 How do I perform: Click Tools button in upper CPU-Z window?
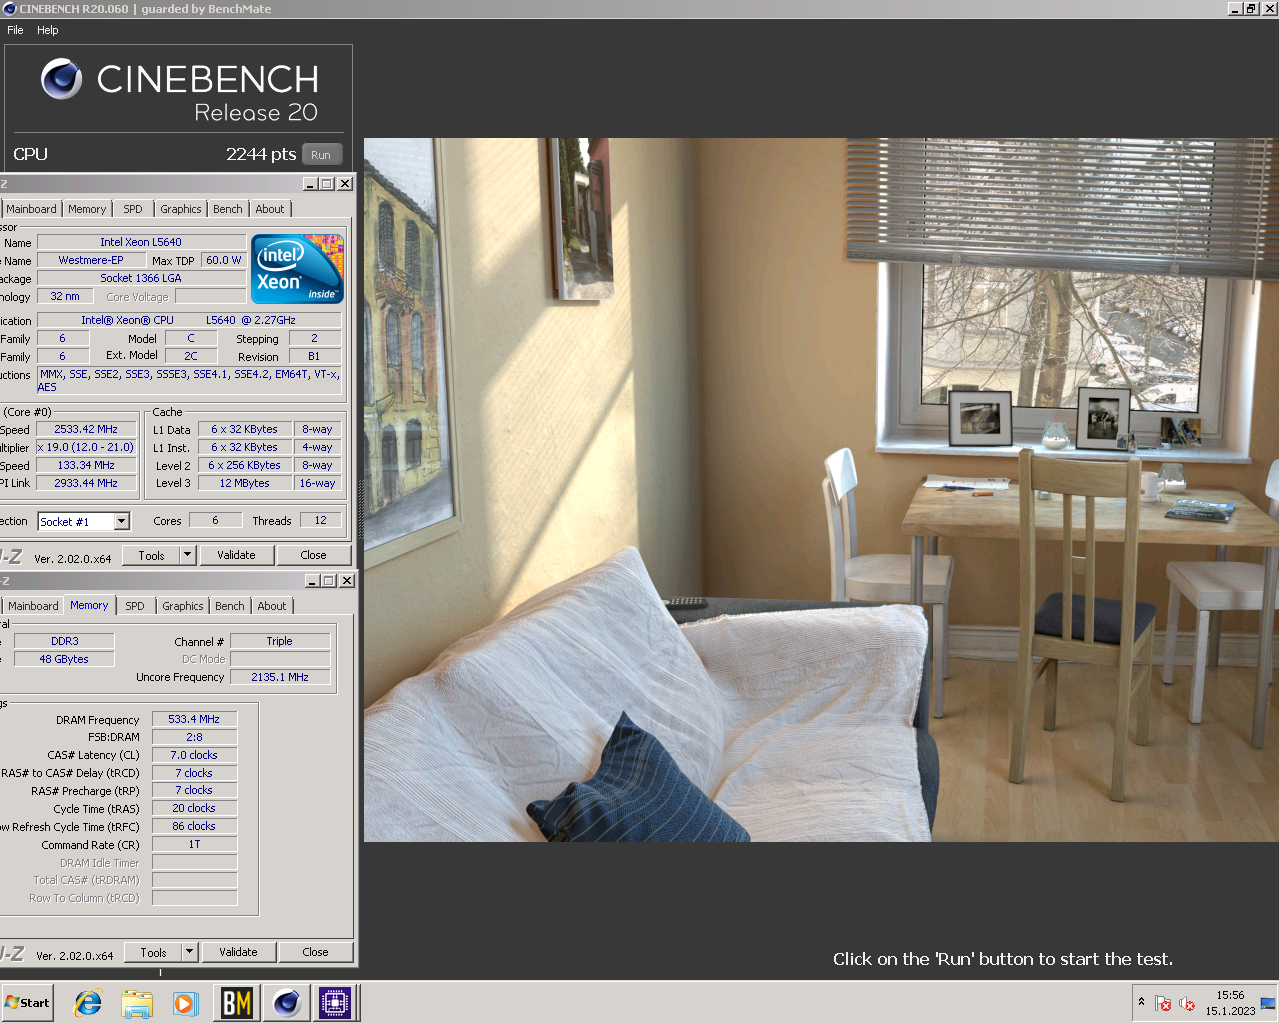click(152, 555)
